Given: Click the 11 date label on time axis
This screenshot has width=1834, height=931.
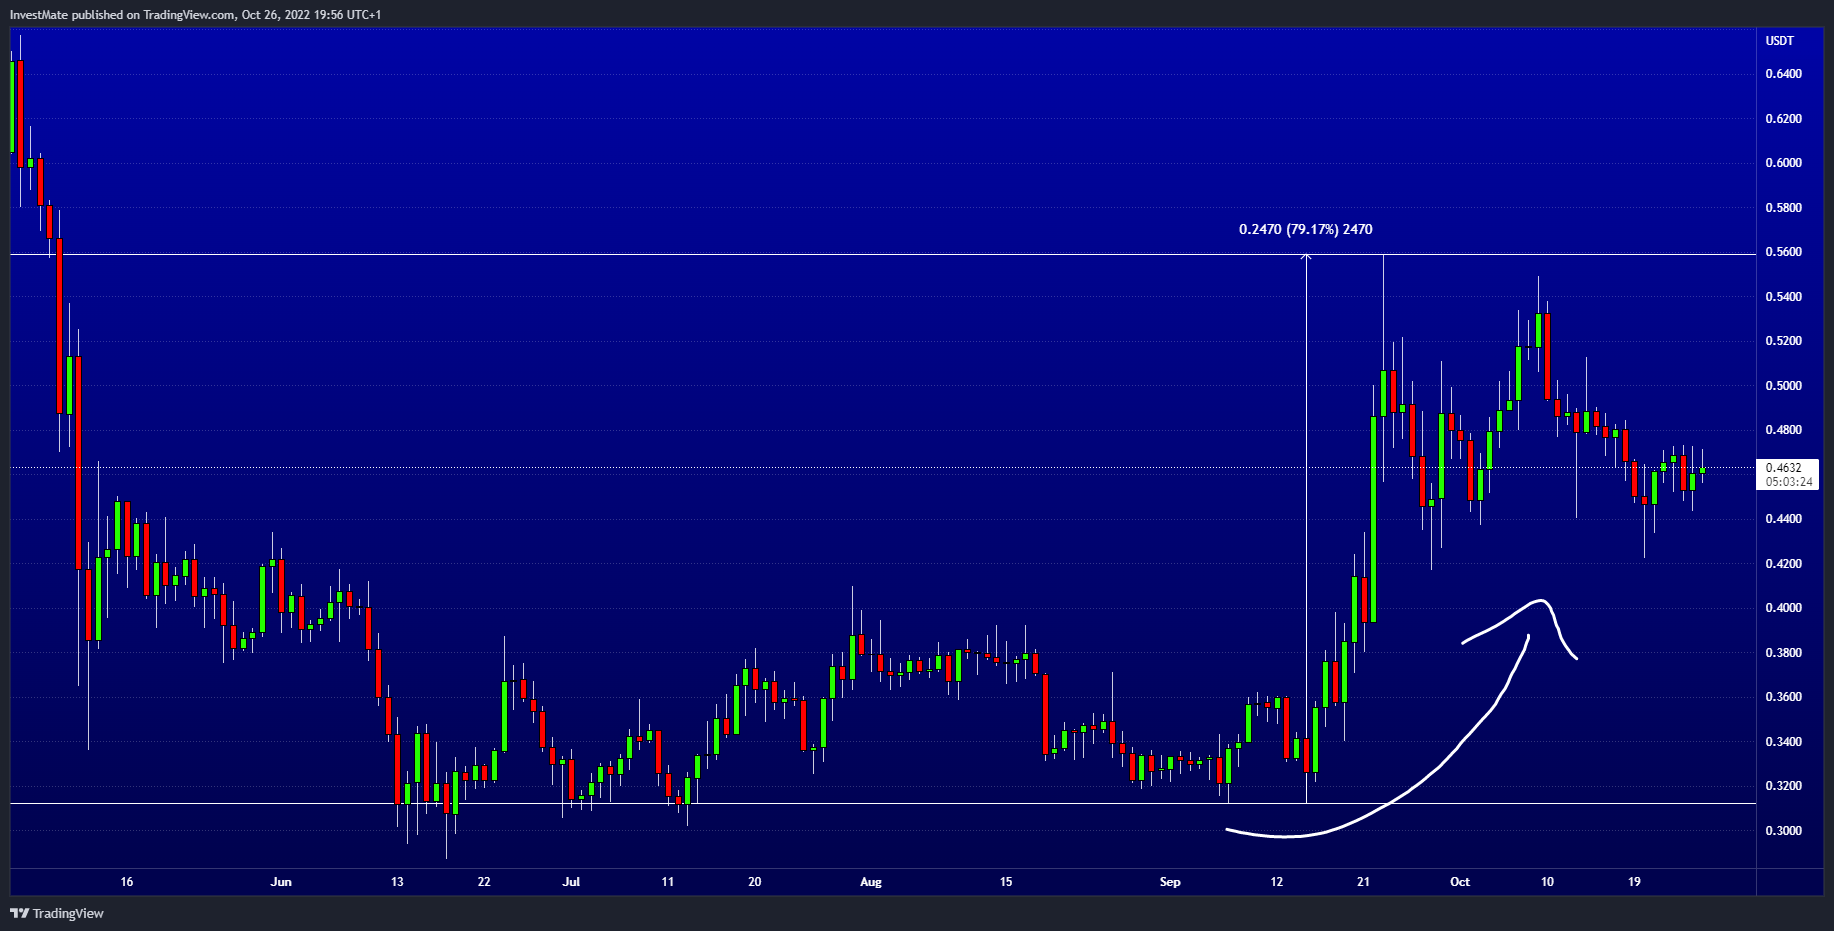Looking at the screenshot, I should 668,882.
